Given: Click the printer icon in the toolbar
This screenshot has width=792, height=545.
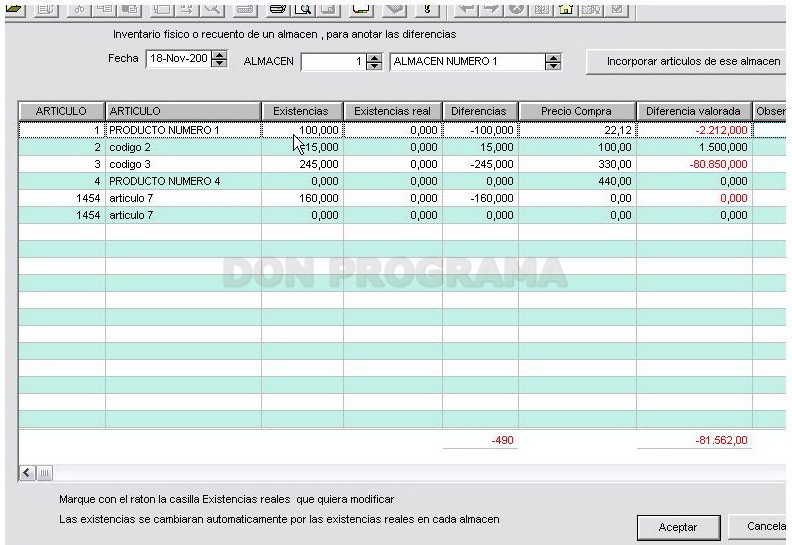Looking at the screenshot, I should coord(278,9).
